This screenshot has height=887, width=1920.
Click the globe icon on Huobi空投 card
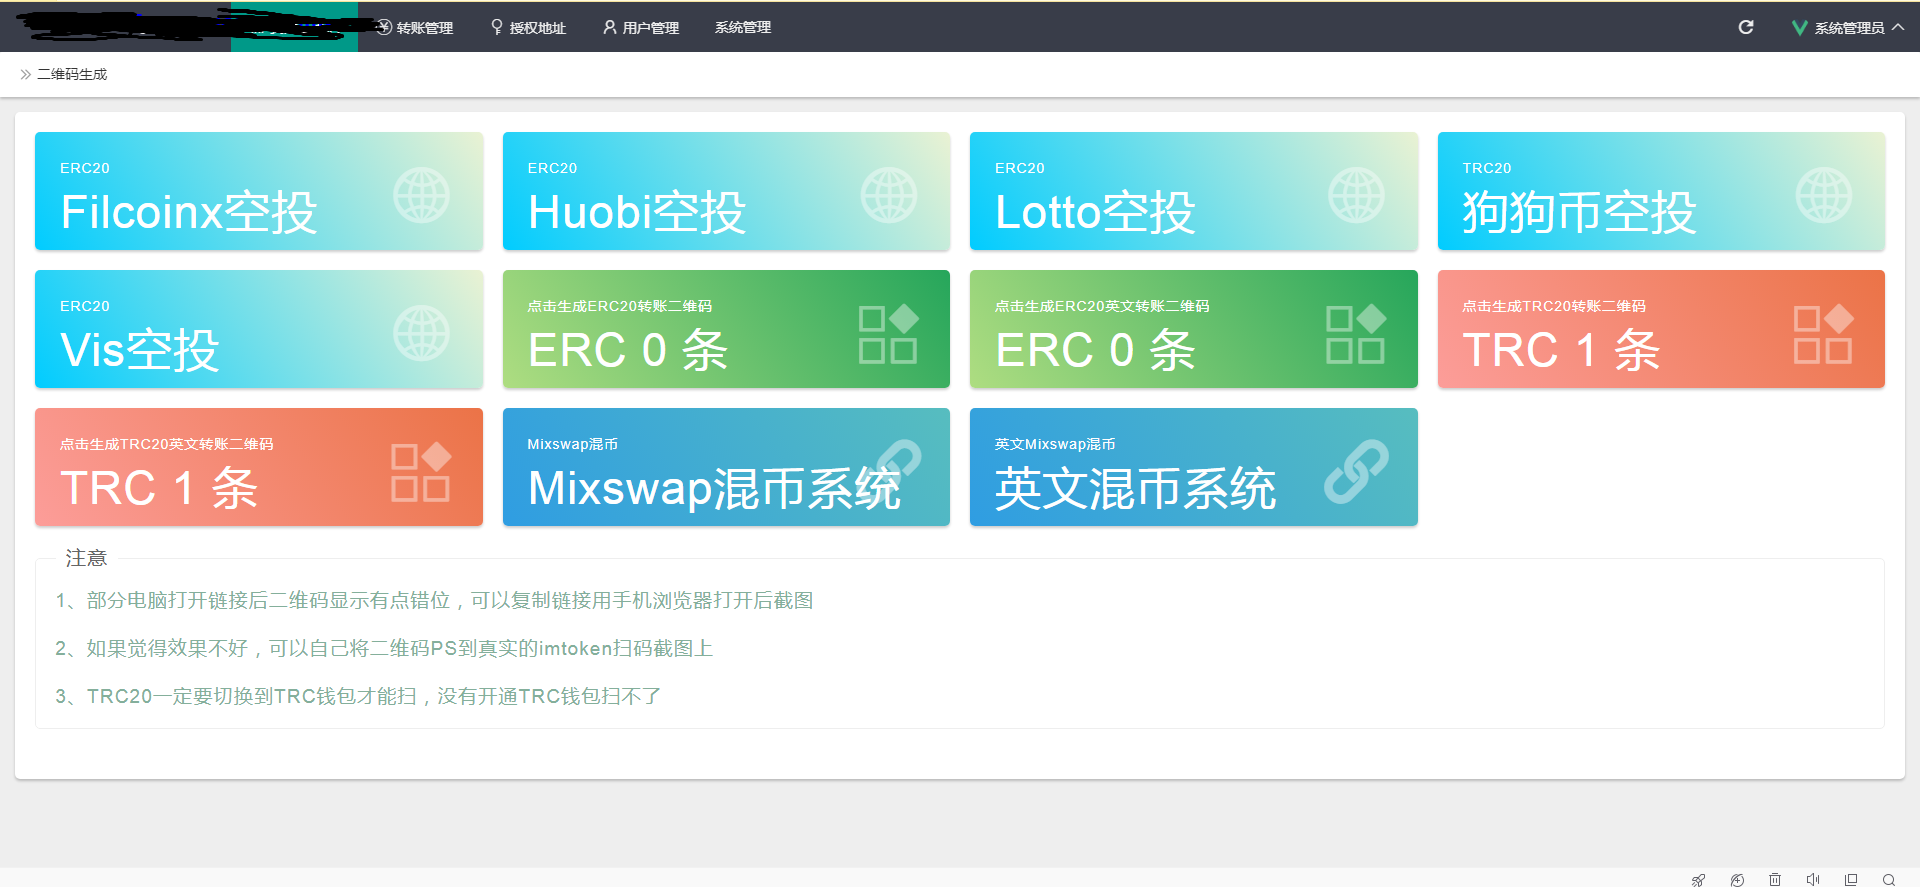pyautogui.click(x=889, y=195)
